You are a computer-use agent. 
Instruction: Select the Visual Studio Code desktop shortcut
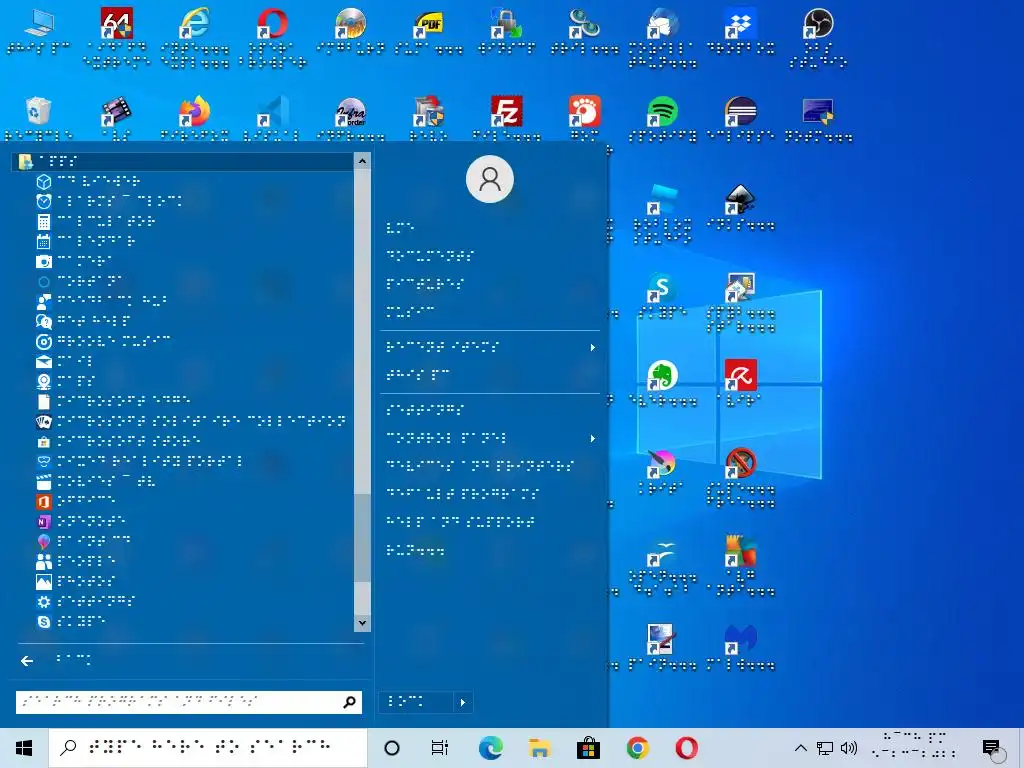(272, 119)
